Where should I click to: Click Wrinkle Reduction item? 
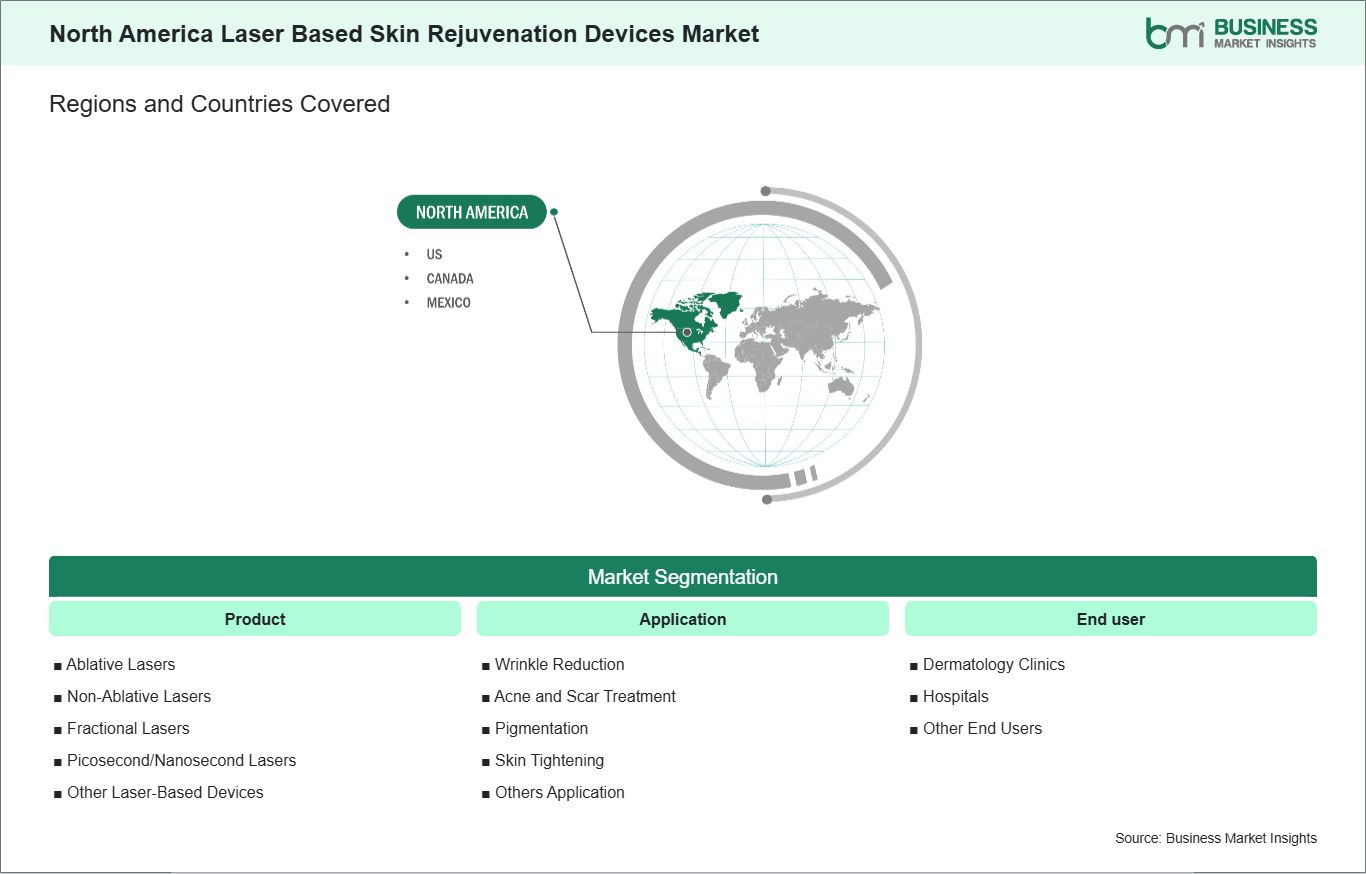pyautogui.click(x=553, y=664)
